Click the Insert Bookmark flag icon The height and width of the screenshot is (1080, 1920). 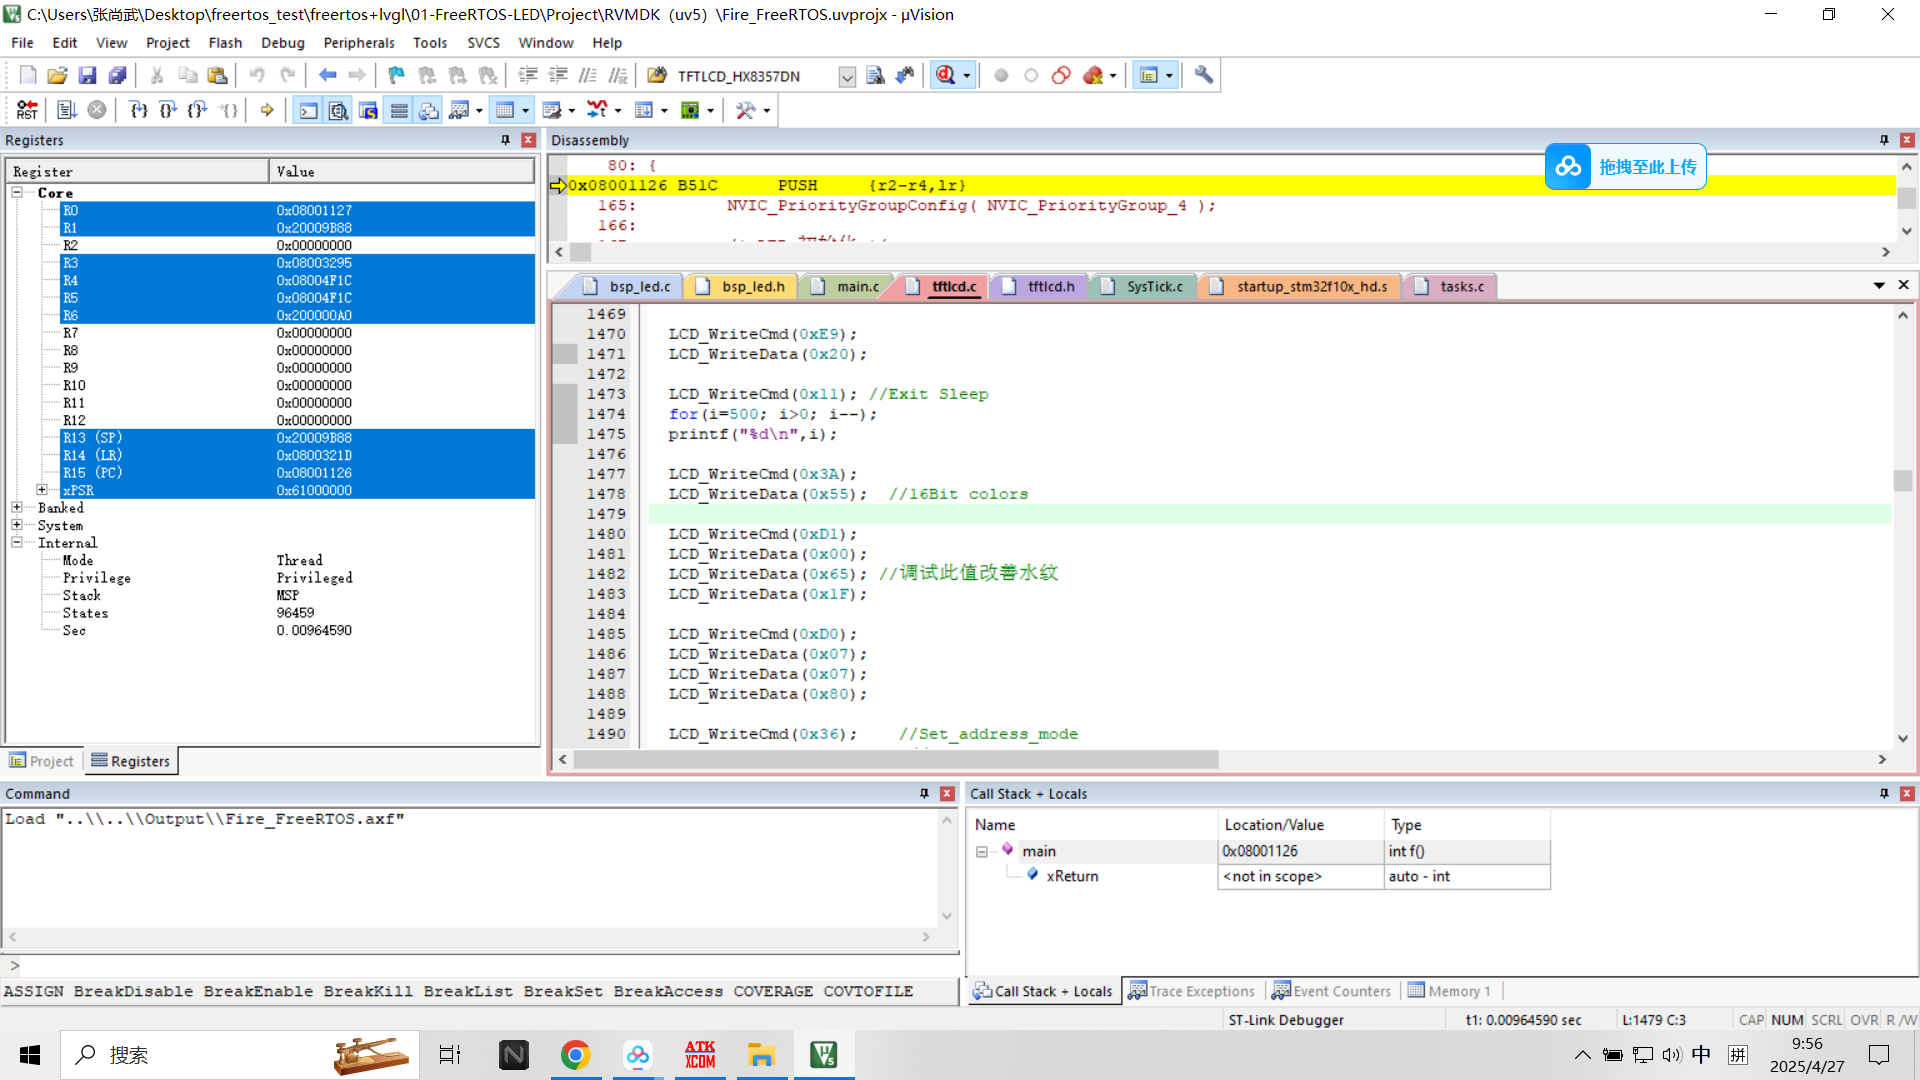click(396, 76)
